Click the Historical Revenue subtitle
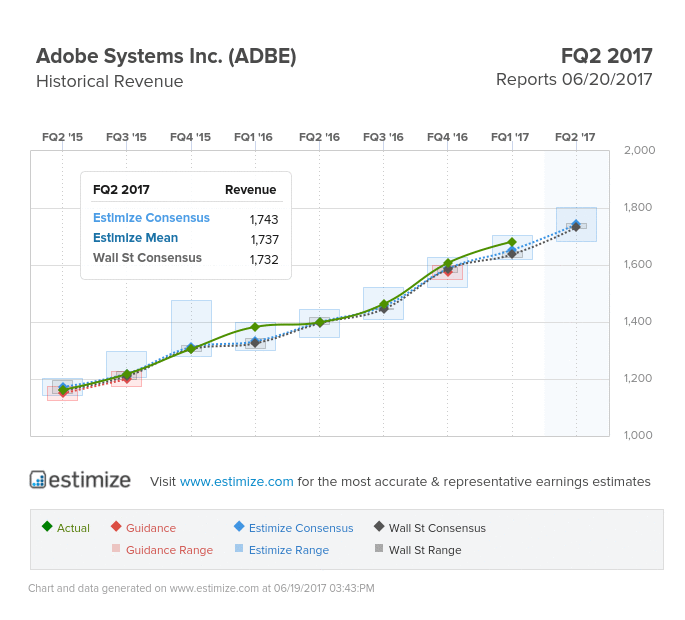685x620 pixels. coord(110,81)
